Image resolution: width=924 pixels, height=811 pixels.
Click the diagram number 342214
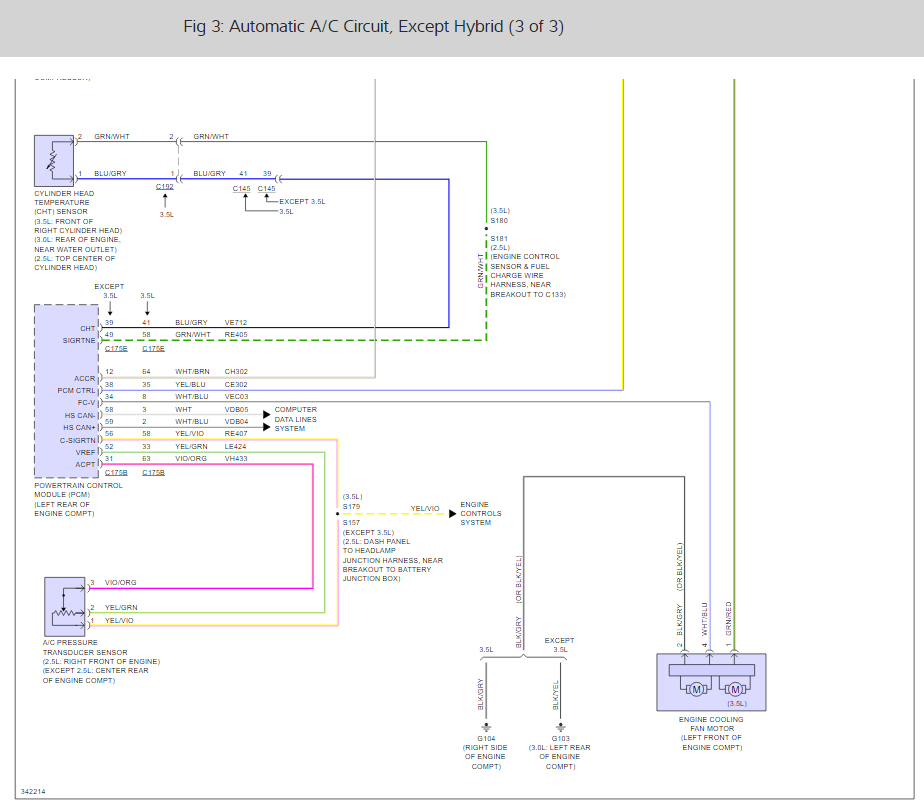[33, 792]
